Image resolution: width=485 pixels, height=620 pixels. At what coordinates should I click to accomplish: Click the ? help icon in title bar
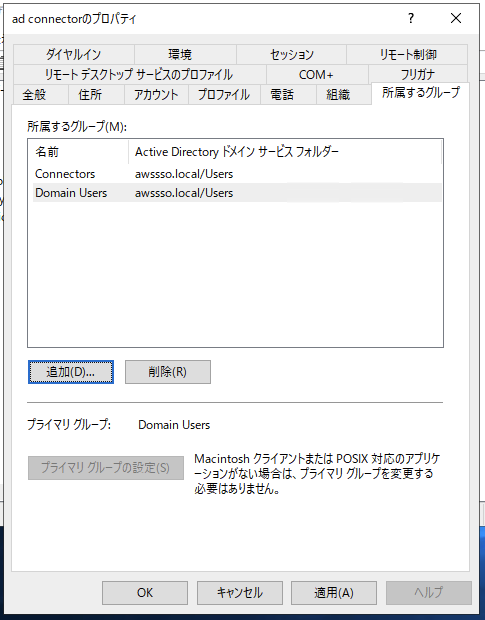tap(411, 18)
